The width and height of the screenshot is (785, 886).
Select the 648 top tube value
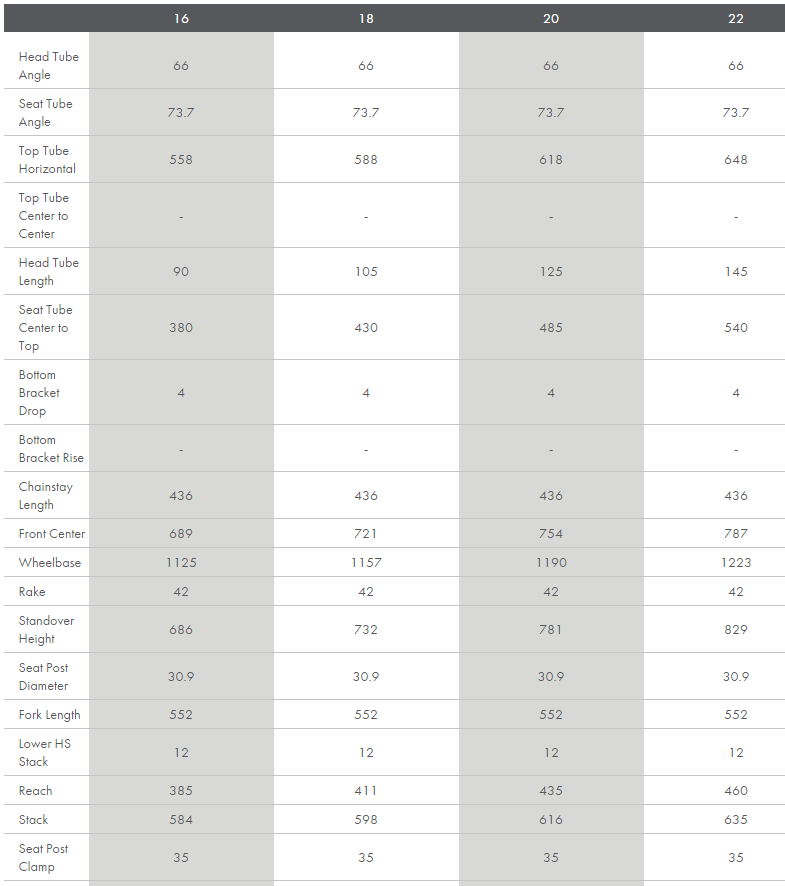[736, 160]
